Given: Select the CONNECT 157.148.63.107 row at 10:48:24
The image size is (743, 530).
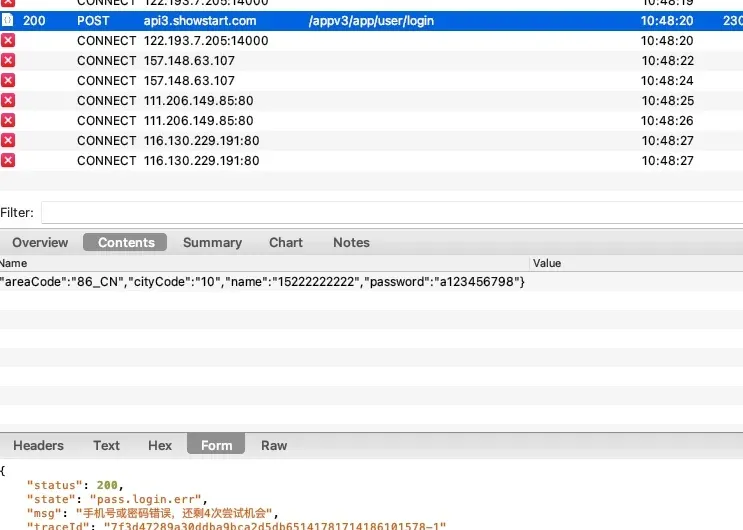Looking at the screenshot, I should (x=372, y=80).
